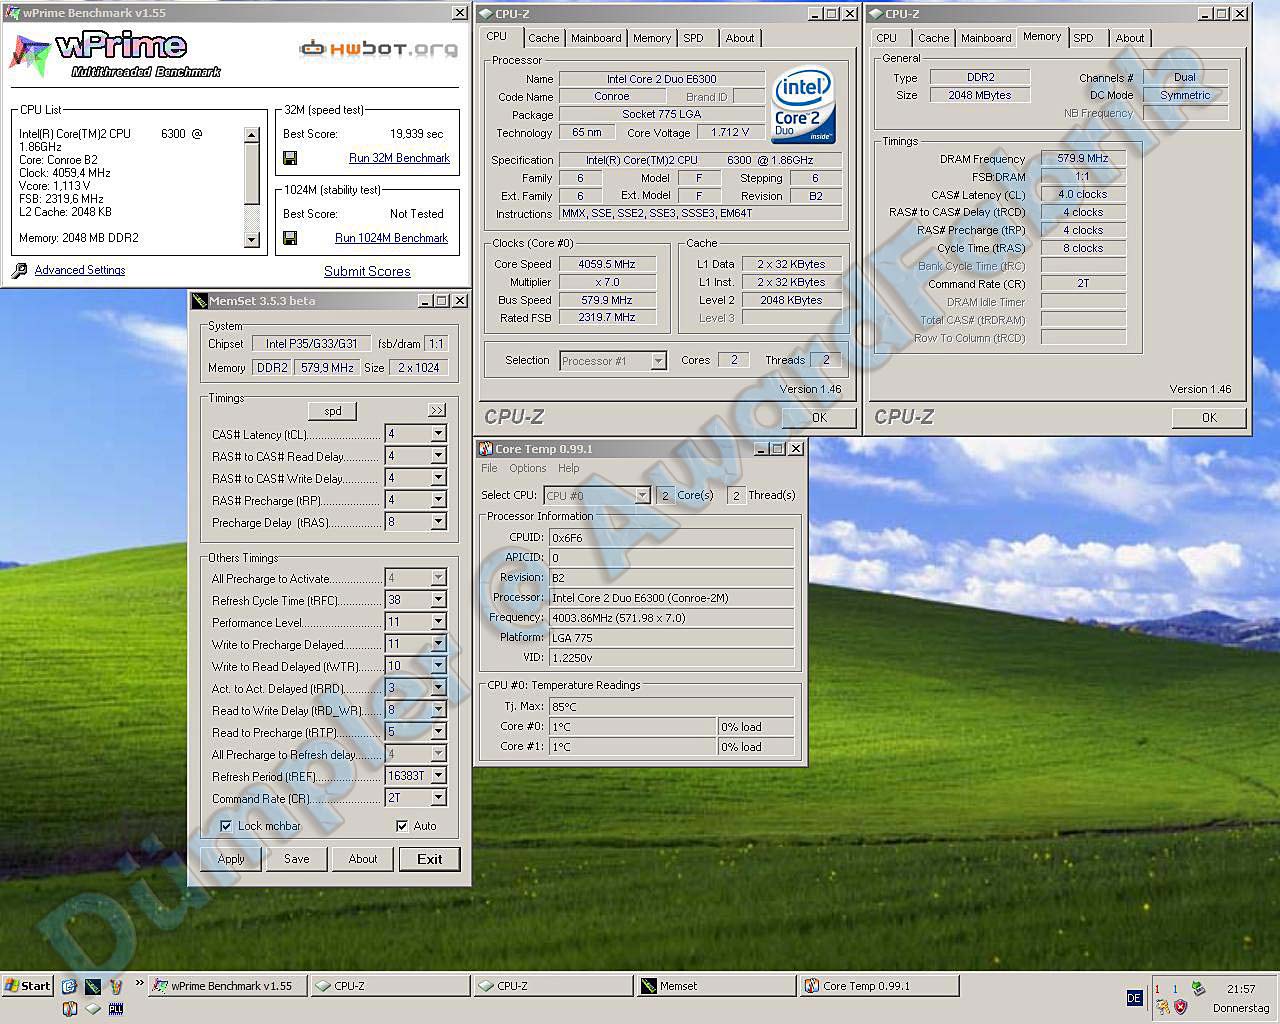Open the Memory tab in left CPU-Z
This screenshot has height=1024, width=1280.
pyautogui.click(x=652, y=38)
